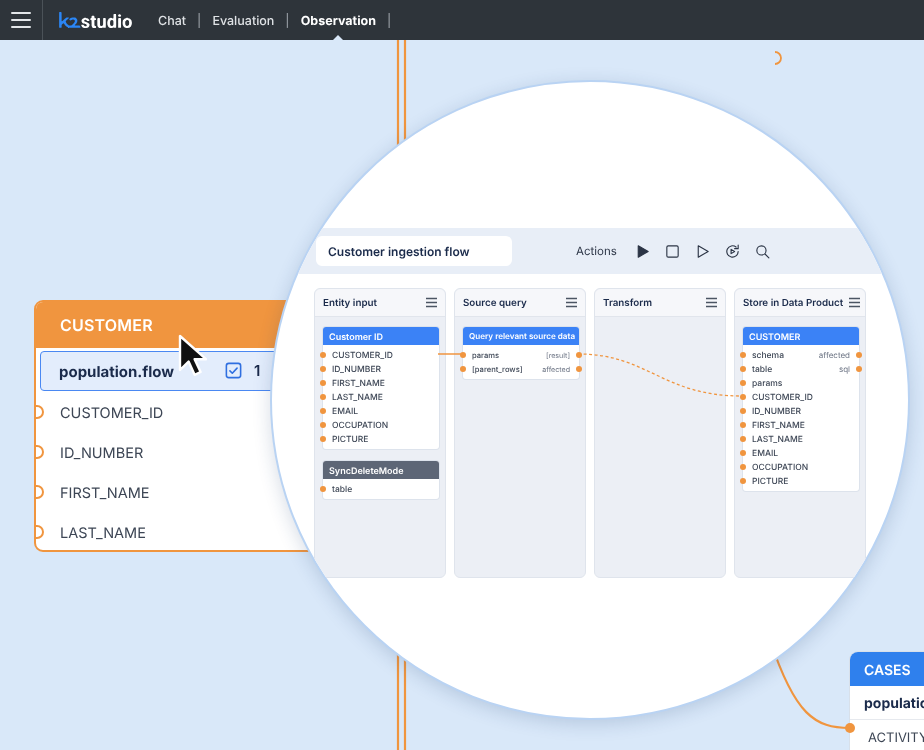Click [result] output port in query actor
Image resolution: width=924 pixels, height=750 pixels.
tap(579, 355)
